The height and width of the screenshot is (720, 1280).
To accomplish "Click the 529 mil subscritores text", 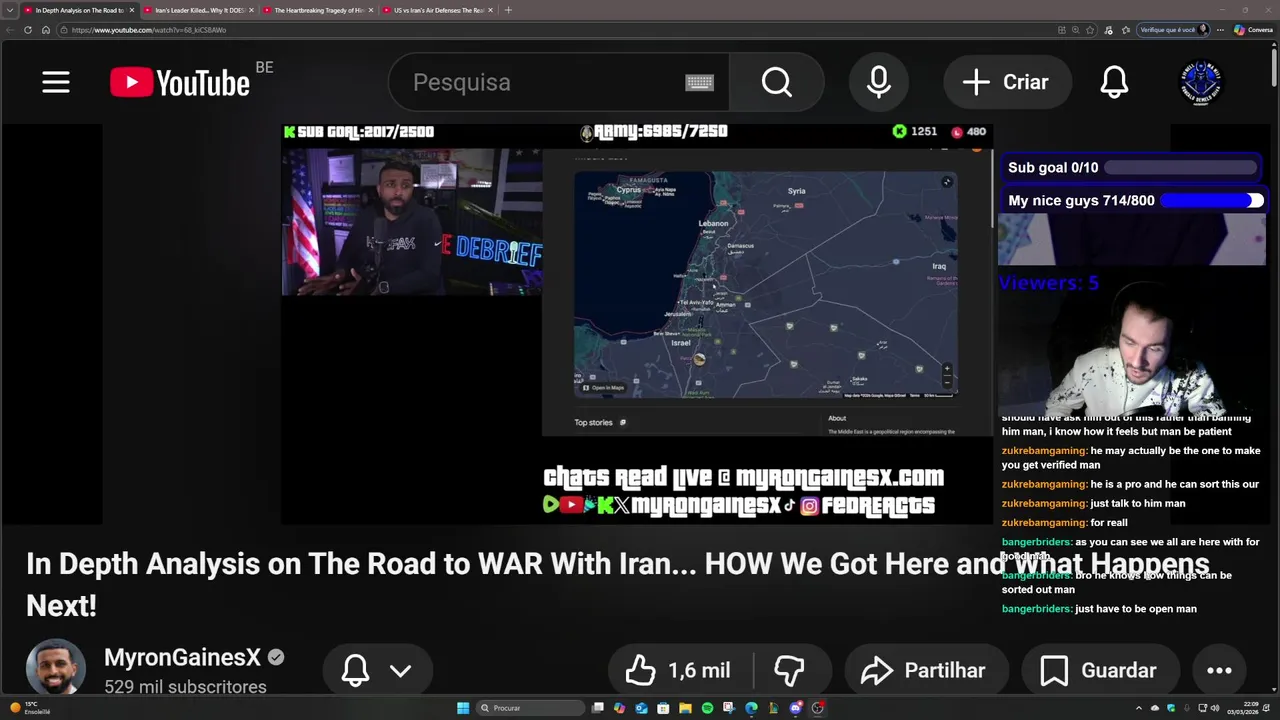I will (185, 687).
